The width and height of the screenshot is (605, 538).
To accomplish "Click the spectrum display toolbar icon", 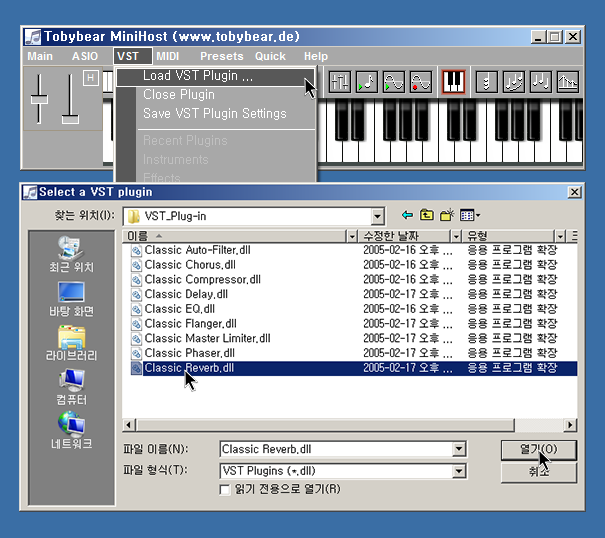I will [568, 82].
